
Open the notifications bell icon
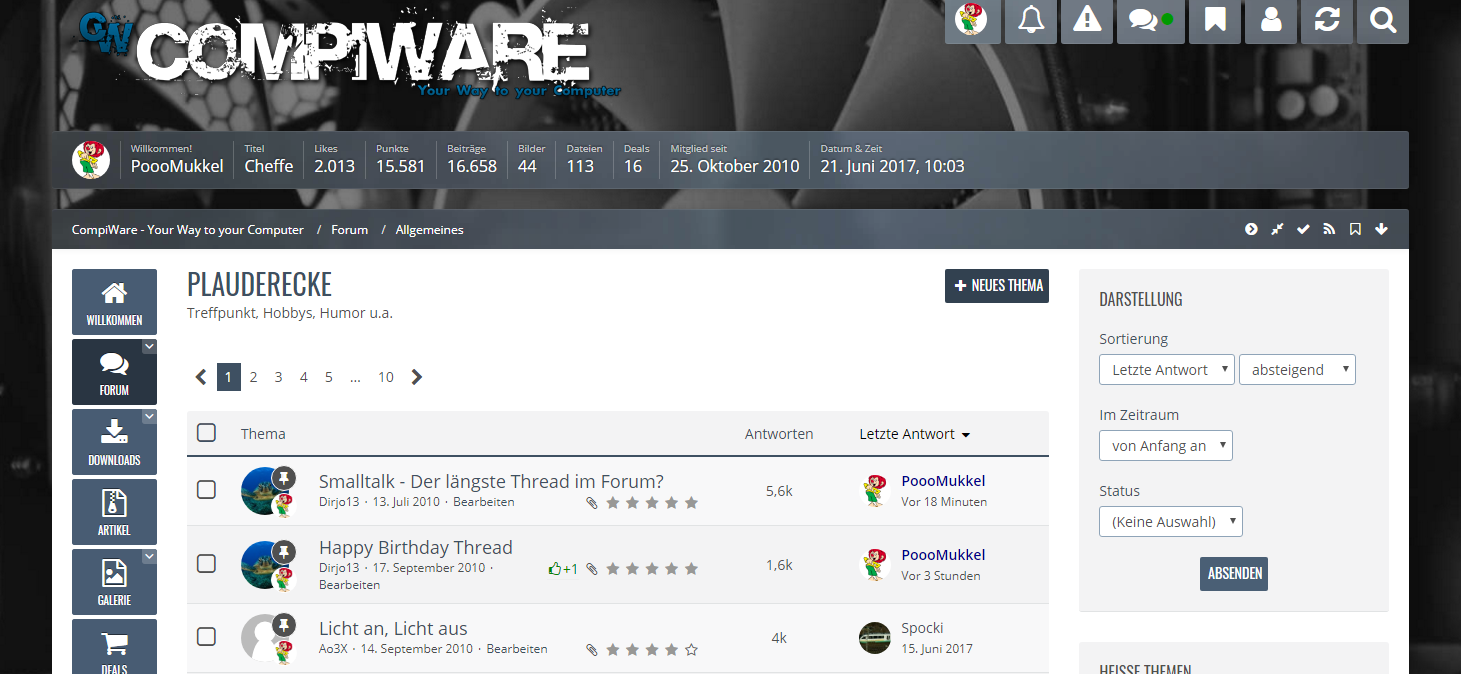coord(1031,21)
